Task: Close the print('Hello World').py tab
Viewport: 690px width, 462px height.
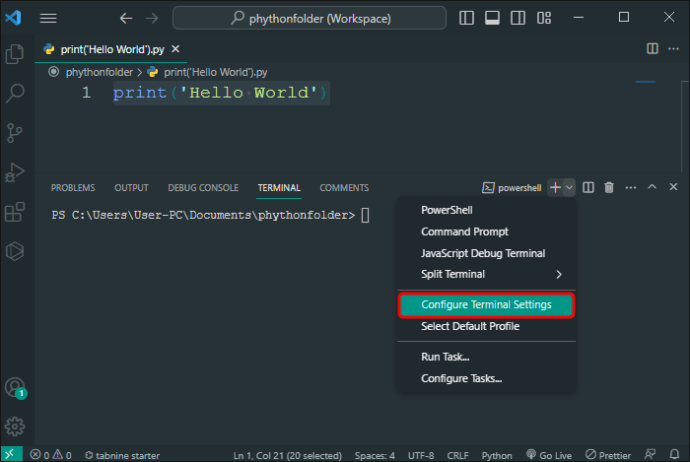Action: [176, 49]
